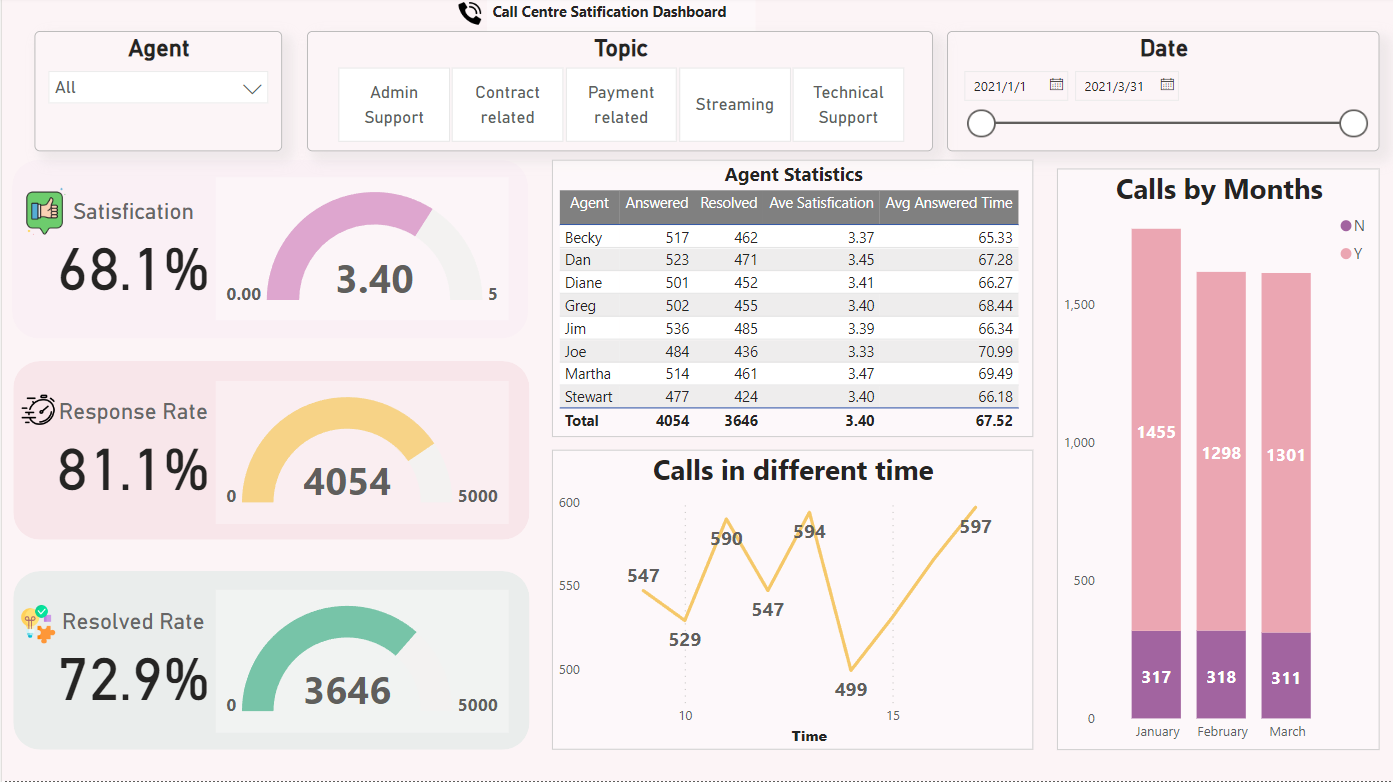The width and height of the screenshot is (1393, 782).
Task: Click the phone icon beside dashboard title
Action: pos(470,13)
